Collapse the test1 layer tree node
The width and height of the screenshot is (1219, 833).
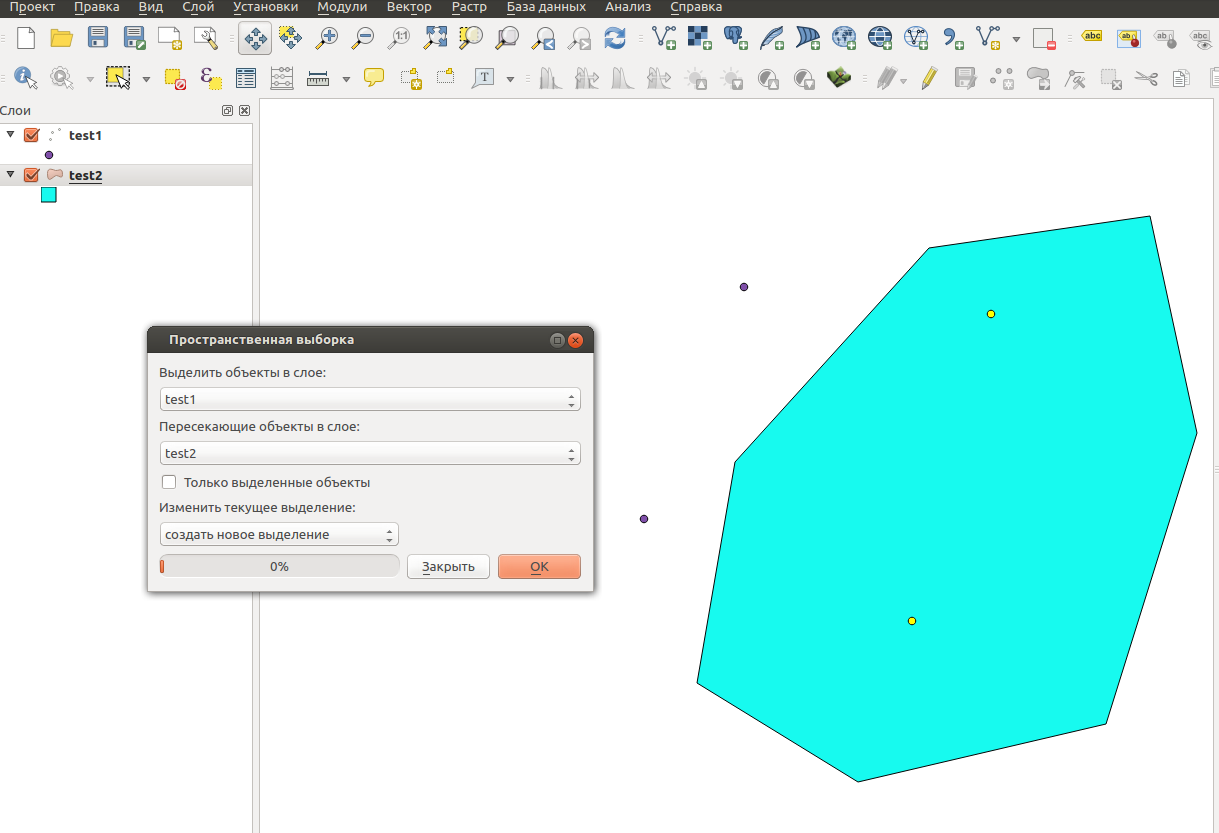point(10,134)
